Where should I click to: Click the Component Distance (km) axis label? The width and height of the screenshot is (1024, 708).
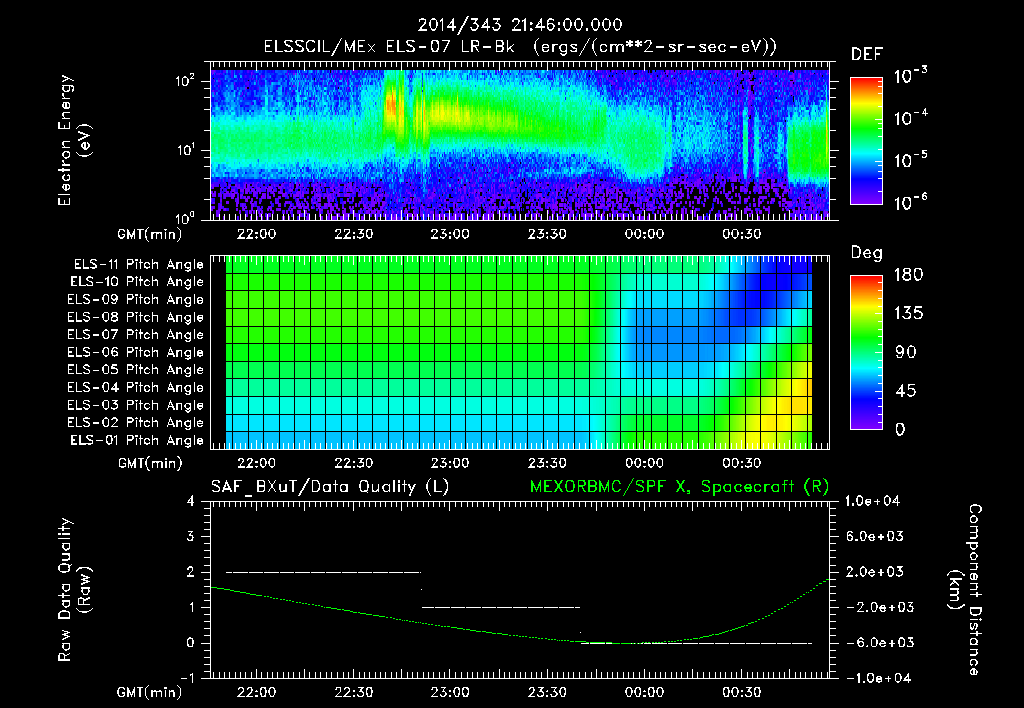965,590
